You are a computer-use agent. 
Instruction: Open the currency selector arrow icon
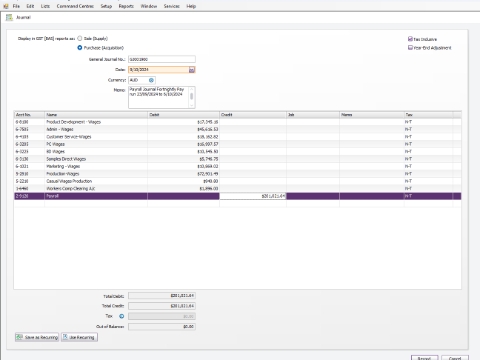tap(151, 80)
